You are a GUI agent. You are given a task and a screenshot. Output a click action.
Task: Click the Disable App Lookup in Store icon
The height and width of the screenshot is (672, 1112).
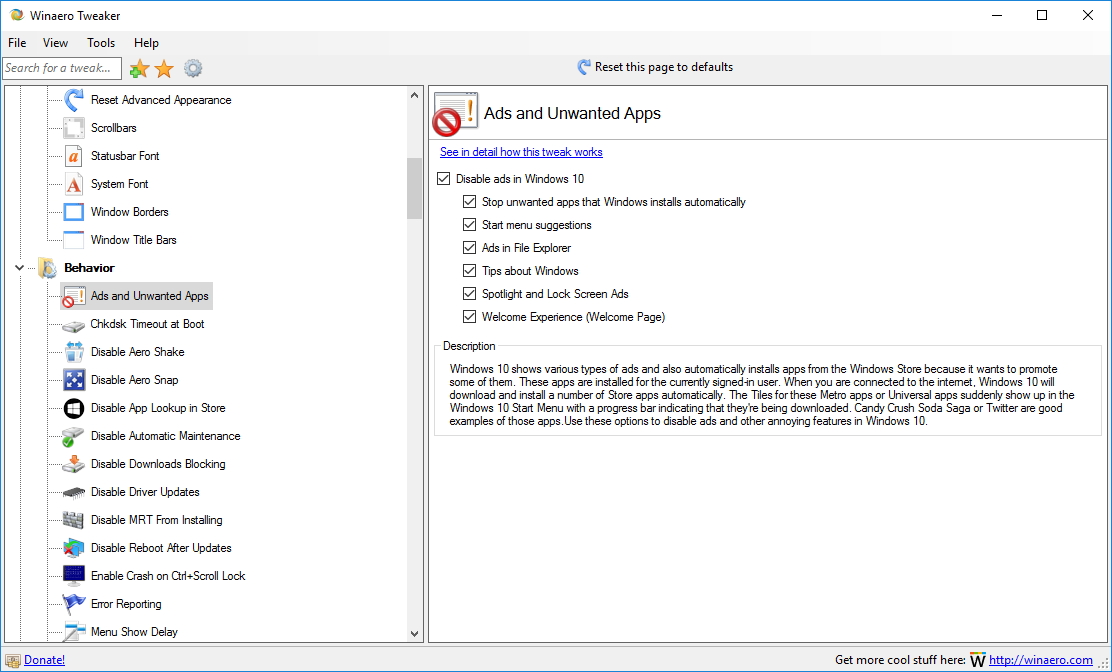coord(74,408)
